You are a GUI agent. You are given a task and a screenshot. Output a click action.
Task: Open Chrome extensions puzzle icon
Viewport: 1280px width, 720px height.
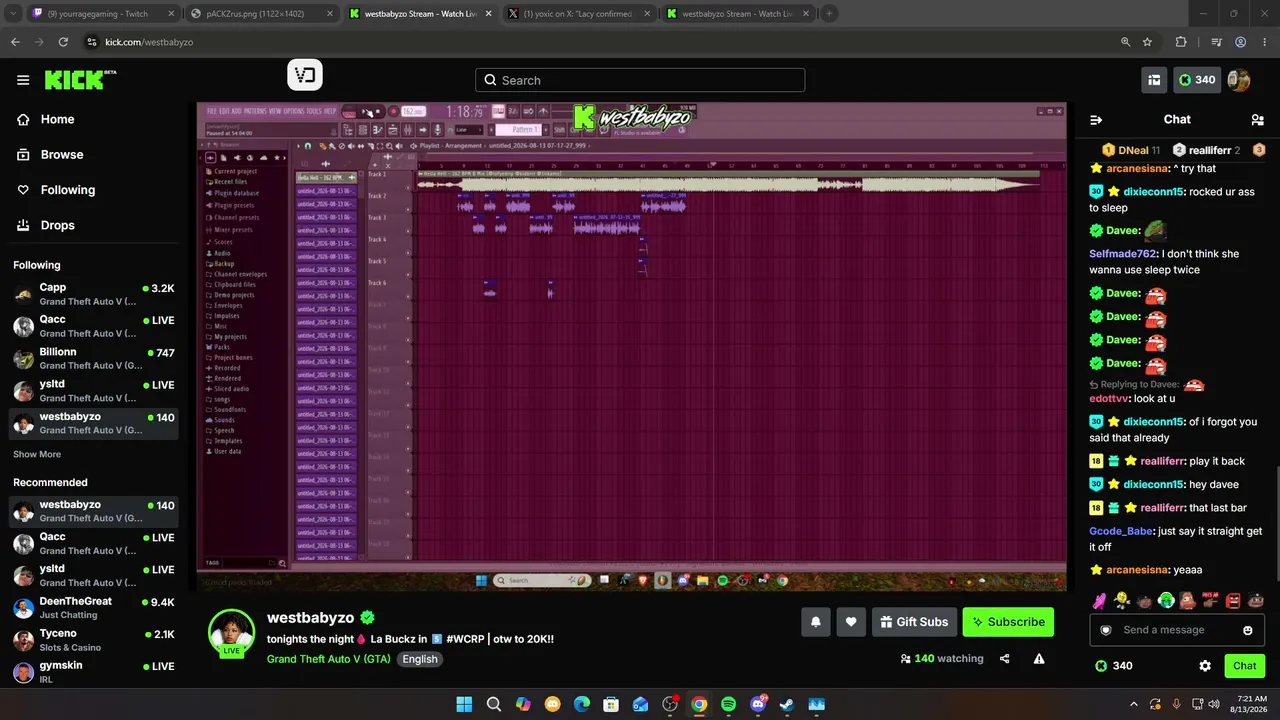(x=1181, y=42)
